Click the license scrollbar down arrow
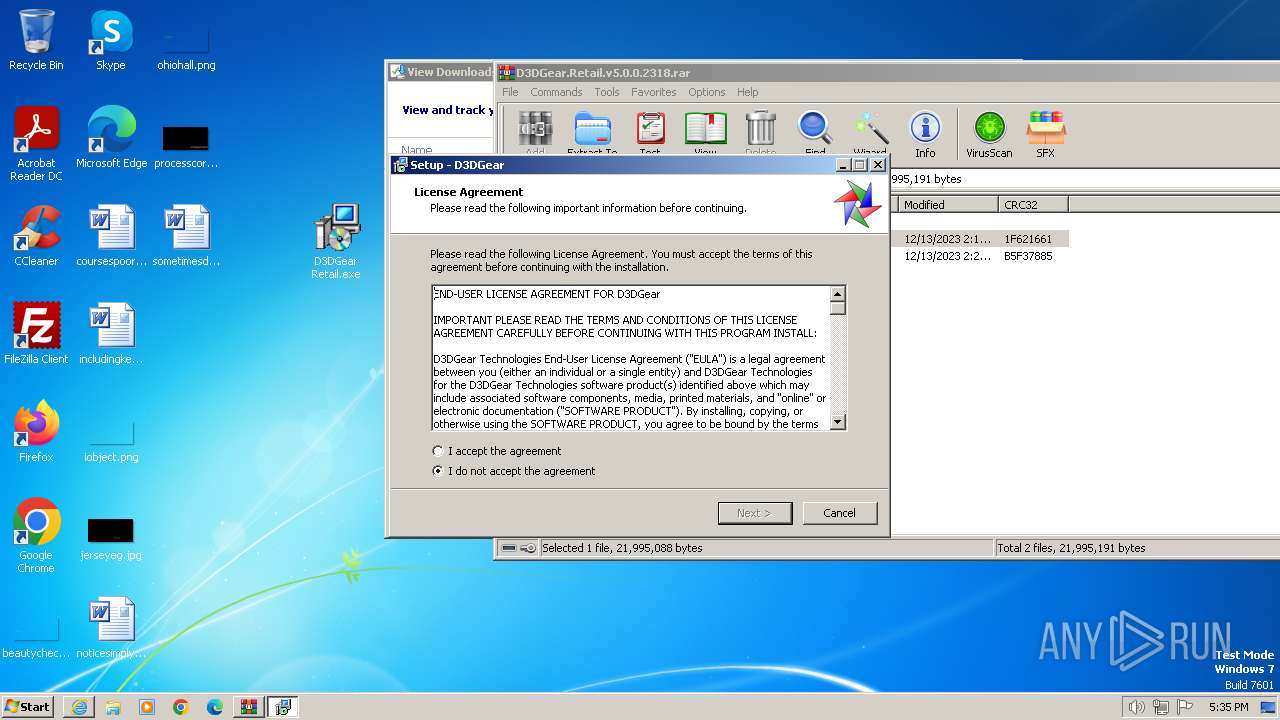 point(838,422)
